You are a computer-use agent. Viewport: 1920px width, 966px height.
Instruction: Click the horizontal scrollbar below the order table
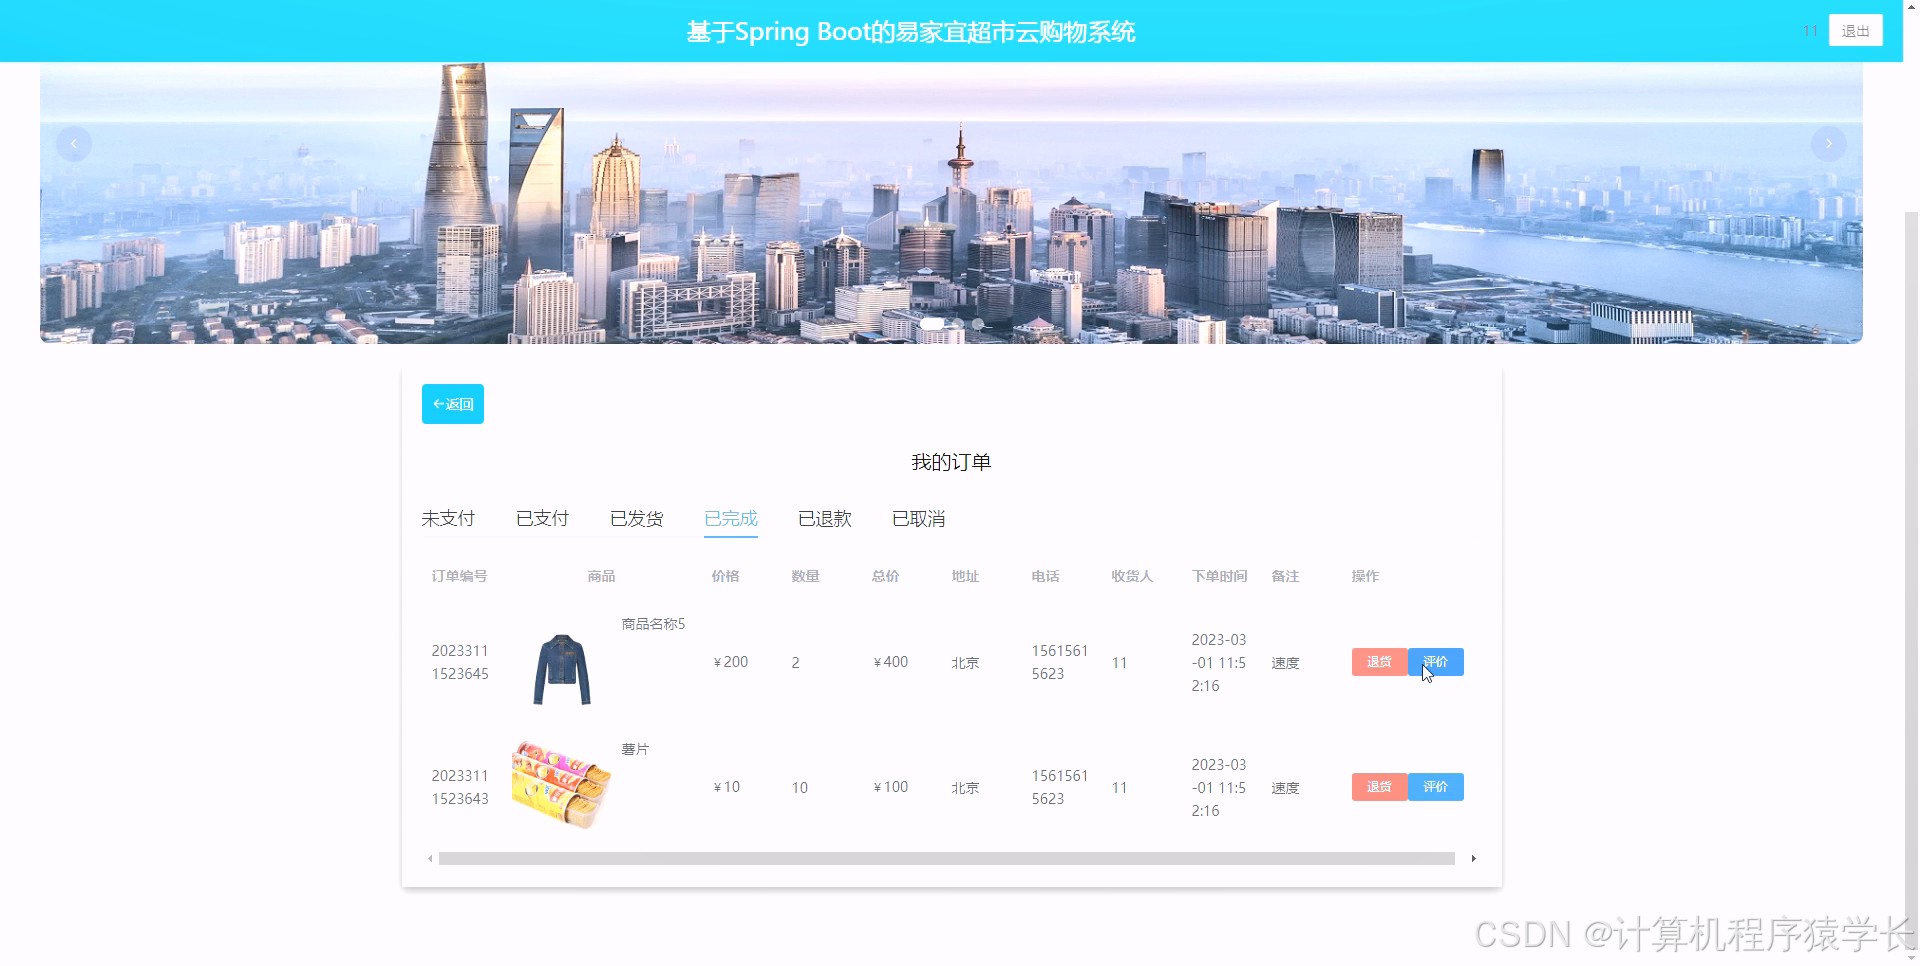point(950,858)
